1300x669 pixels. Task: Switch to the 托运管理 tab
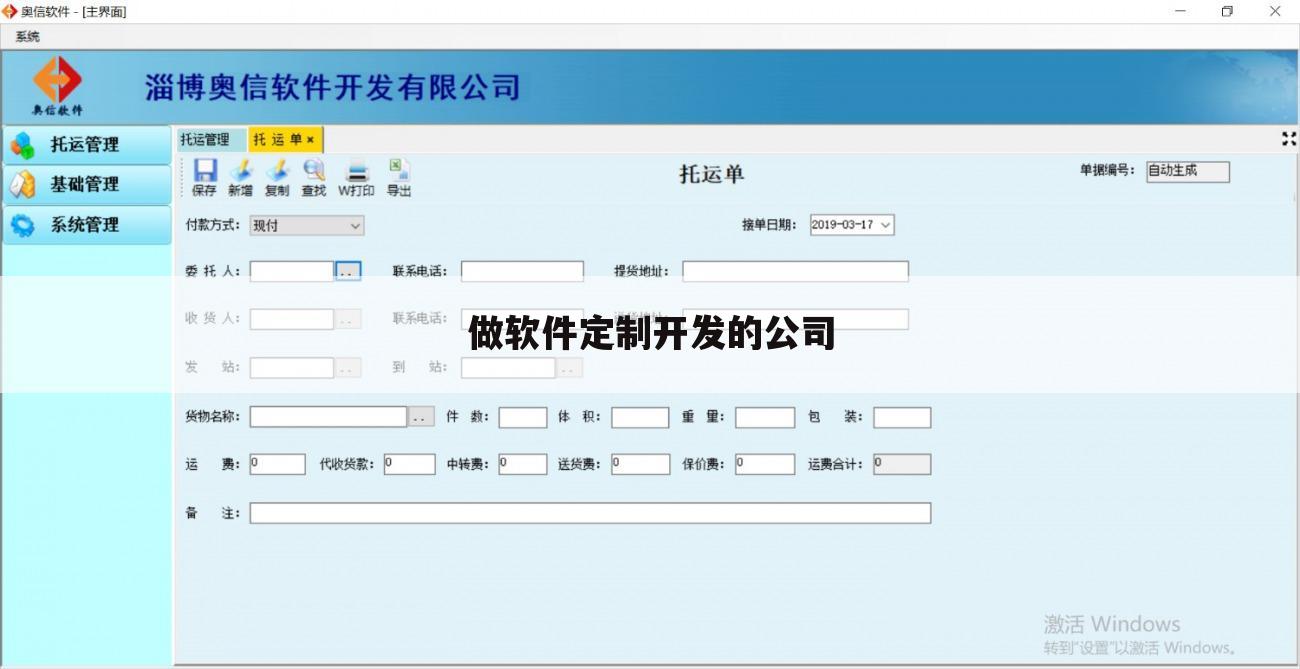tap(203, 139)
